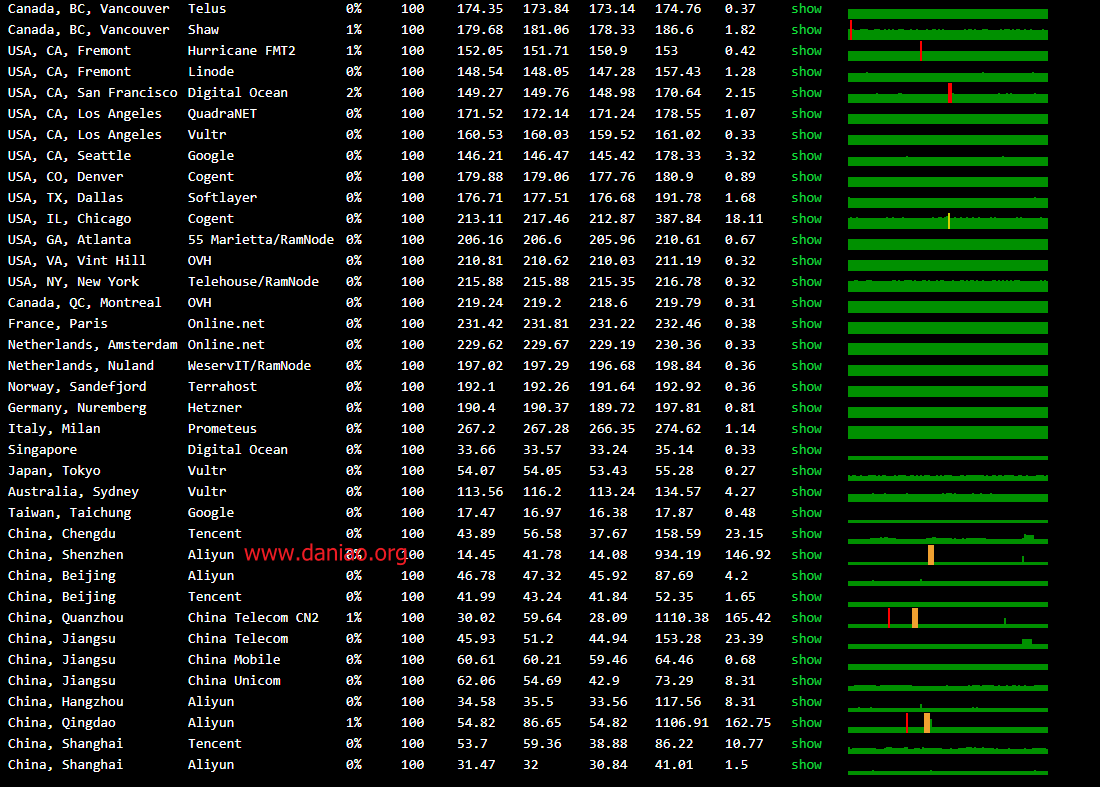This screenshot has width=1100, height=787.
Task: Click latency graph bar for Chicago Cogent
Action: pos(948,222)
